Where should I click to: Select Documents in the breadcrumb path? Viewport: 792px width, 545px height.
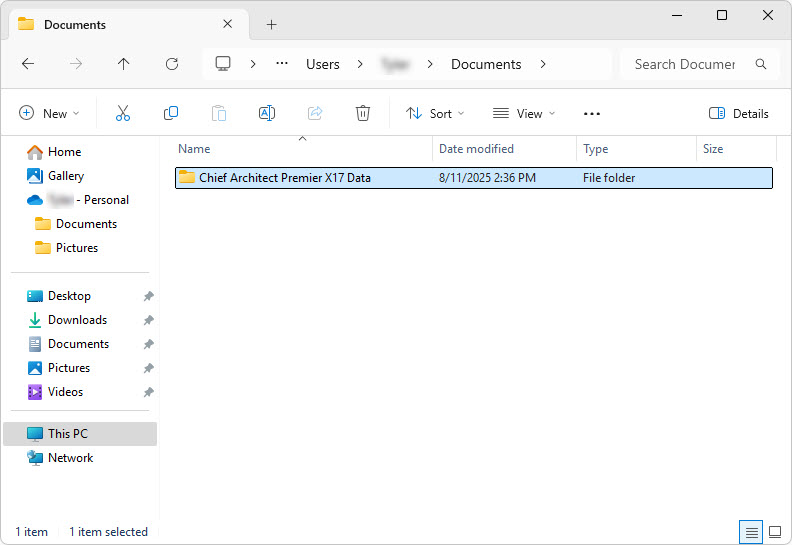486,64
